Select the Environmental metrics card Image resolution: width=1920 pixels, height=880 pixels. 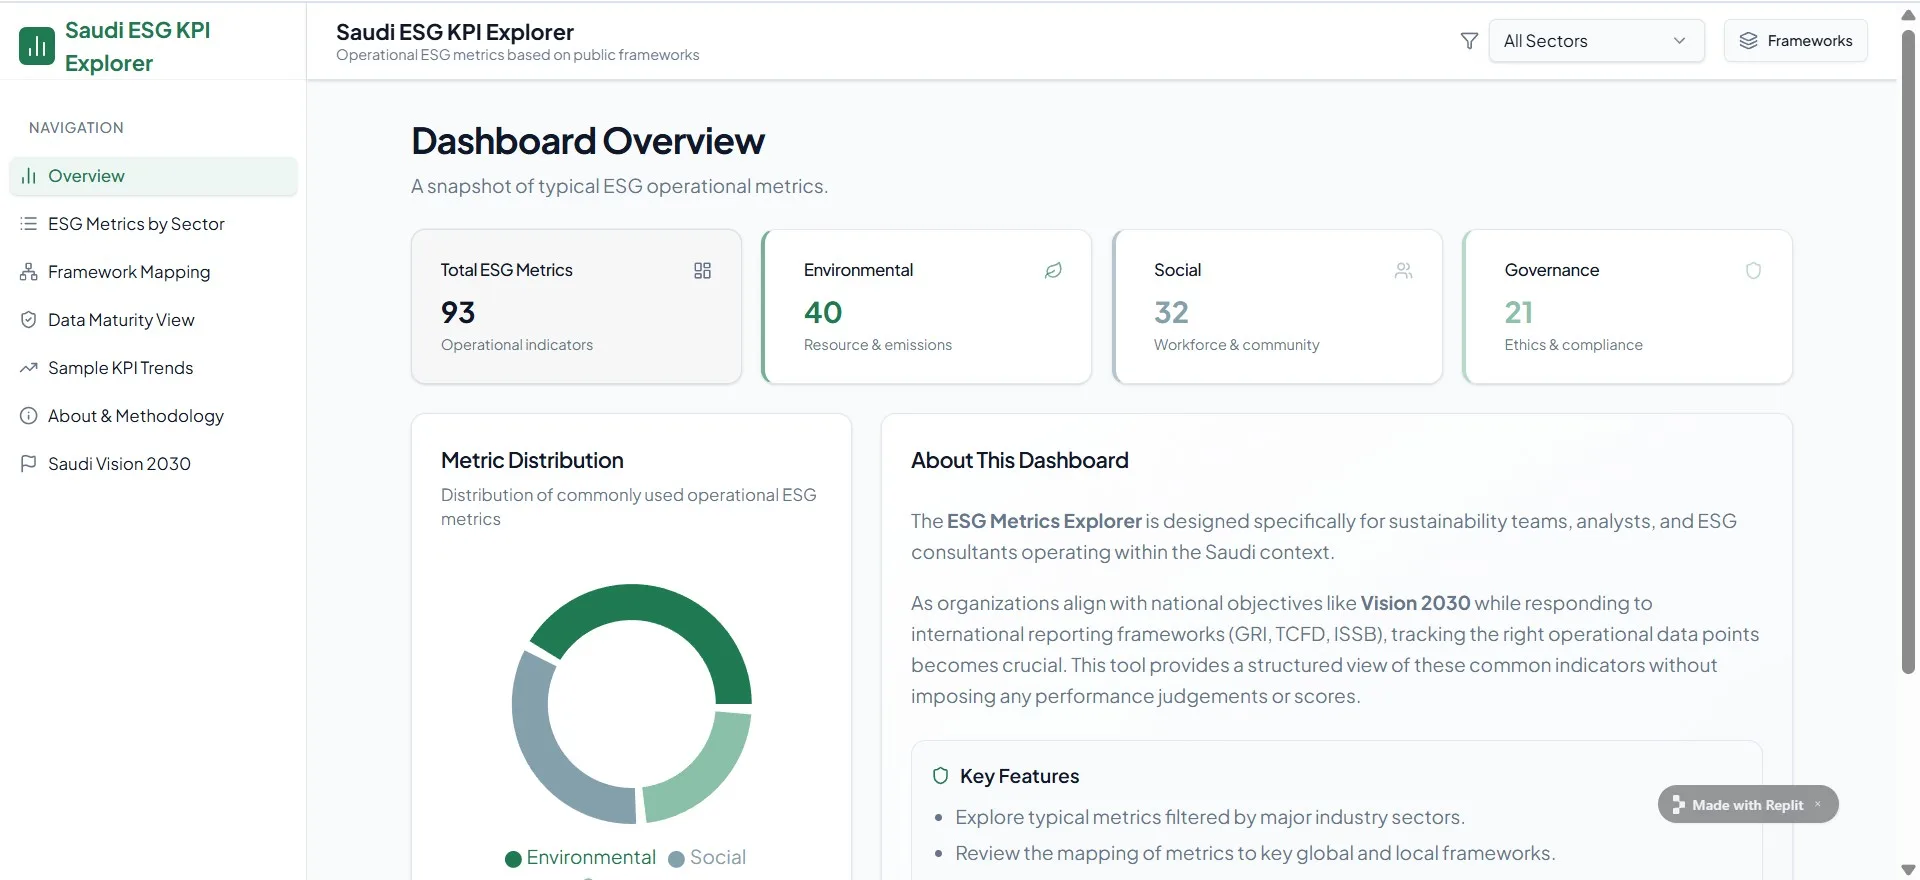coord(926,306)
